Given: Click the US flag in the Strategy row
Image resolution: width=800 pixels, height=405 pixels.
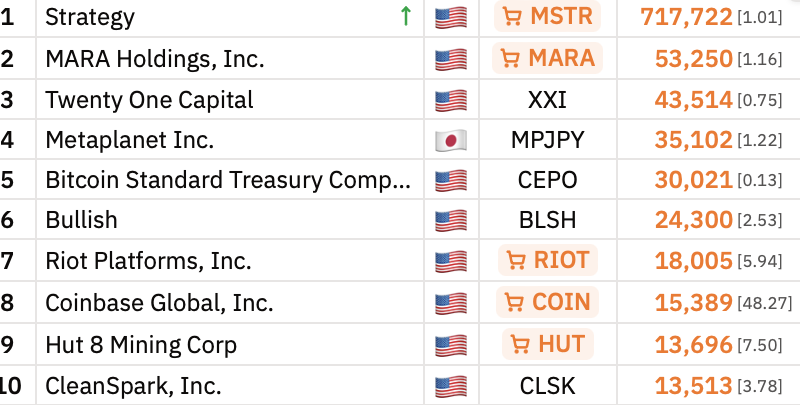Looking at the screenshot, I should point(451,18).
